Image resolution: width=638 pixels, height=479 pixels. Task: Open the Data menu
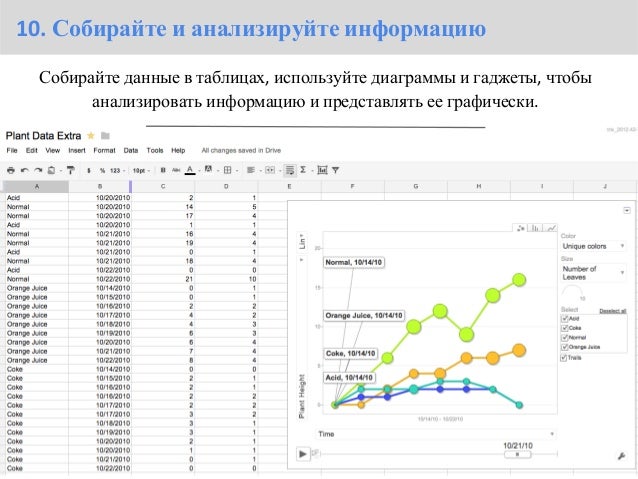click(x=131, y=150)
